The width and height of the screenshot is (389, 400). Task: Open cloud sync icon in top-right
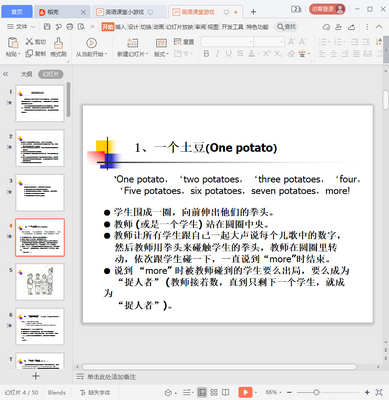327,27
